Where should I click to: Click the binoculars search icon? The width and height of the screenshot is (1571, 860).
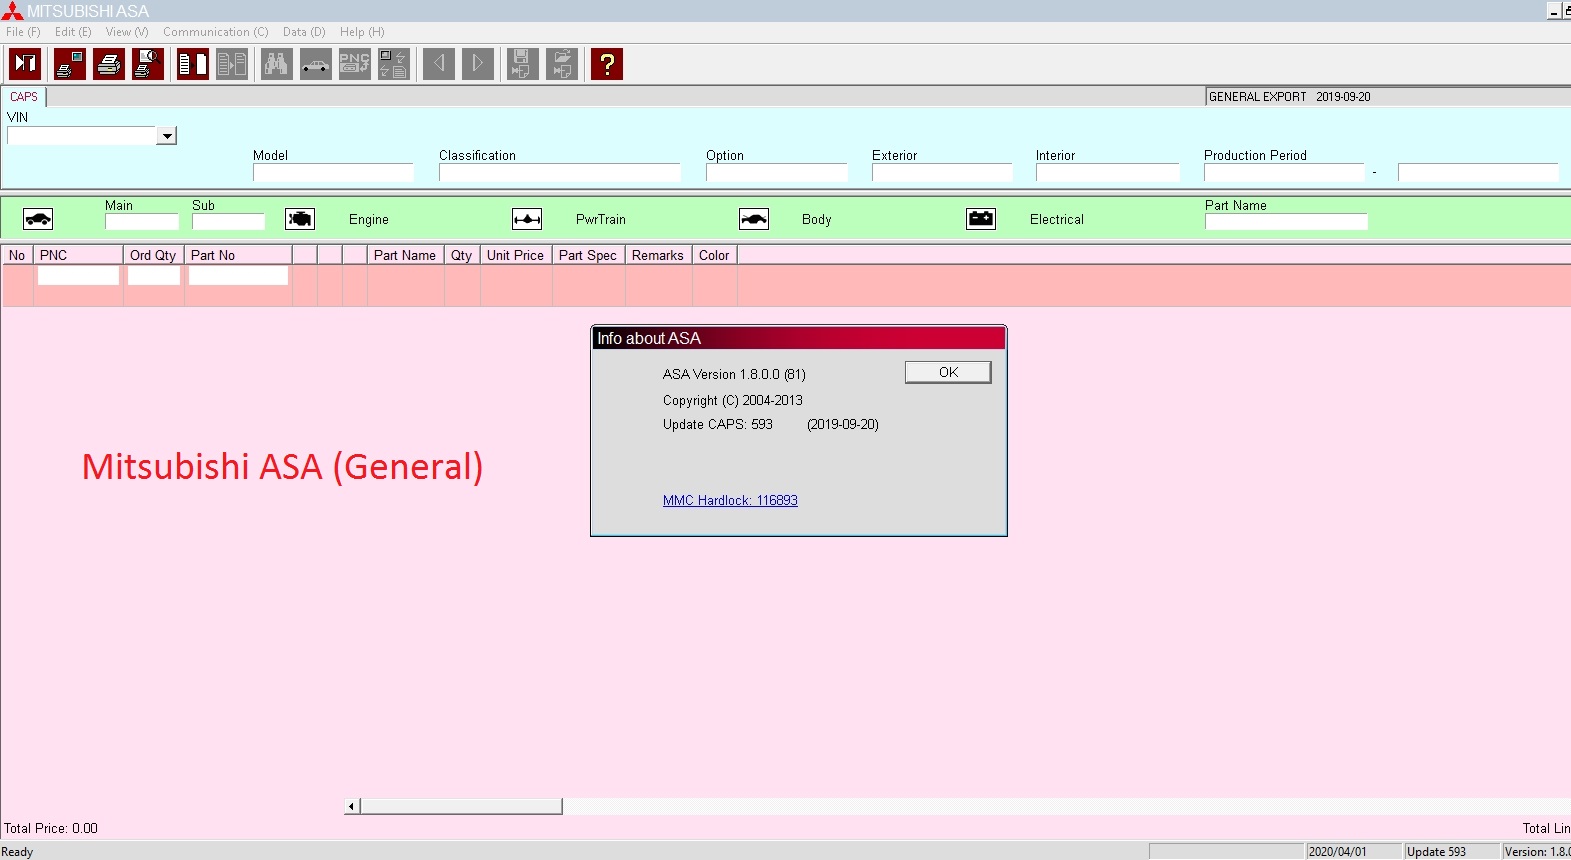coord(277,64)
